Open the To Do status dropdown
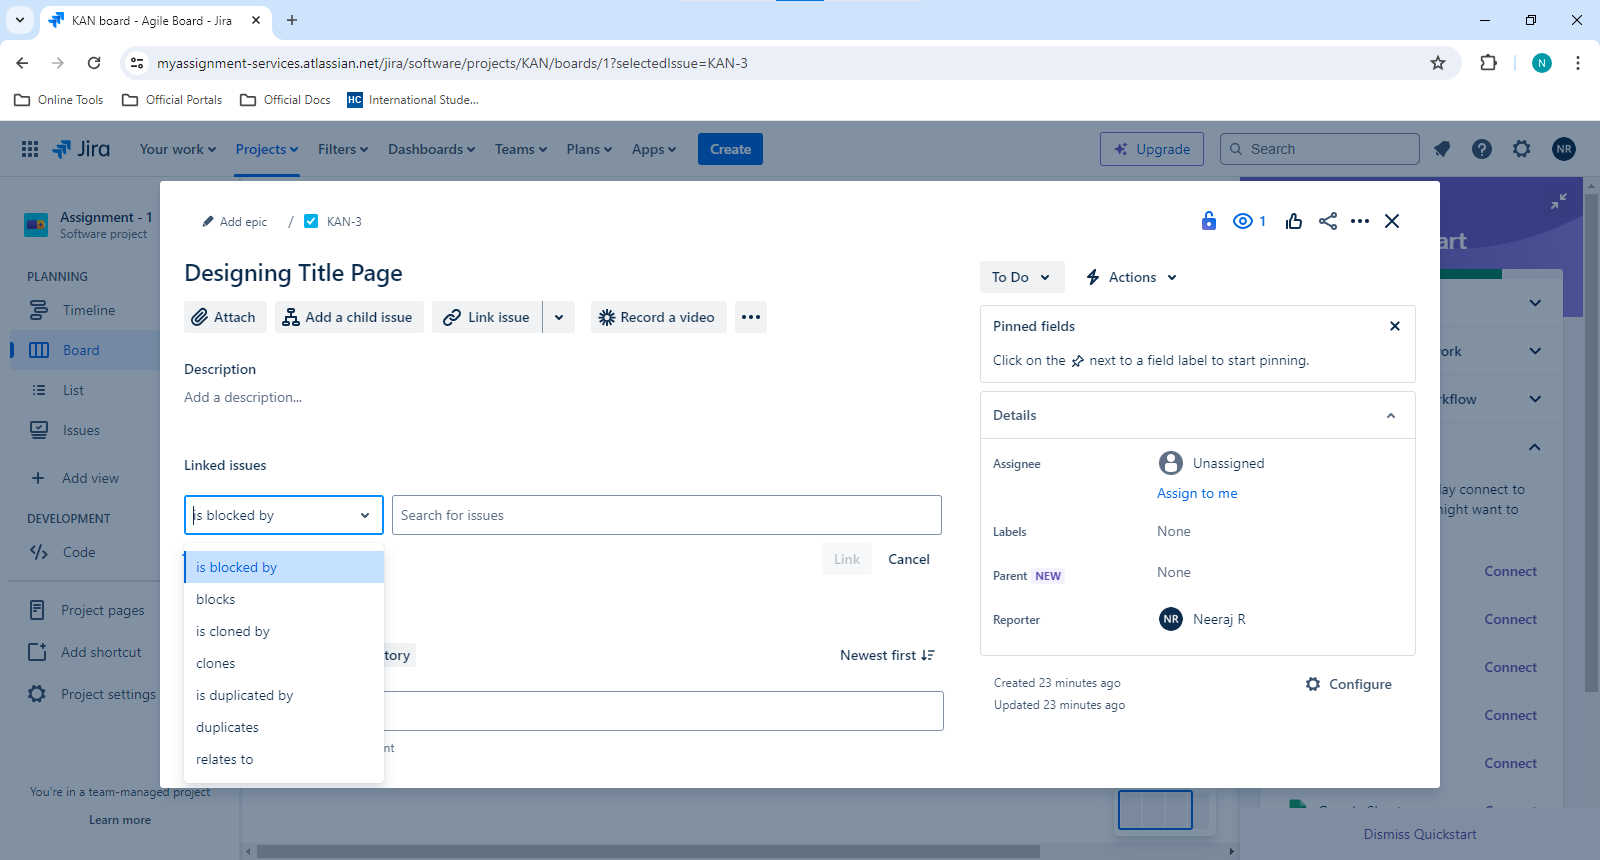1600x860 pixels. tap(1022, 277)
